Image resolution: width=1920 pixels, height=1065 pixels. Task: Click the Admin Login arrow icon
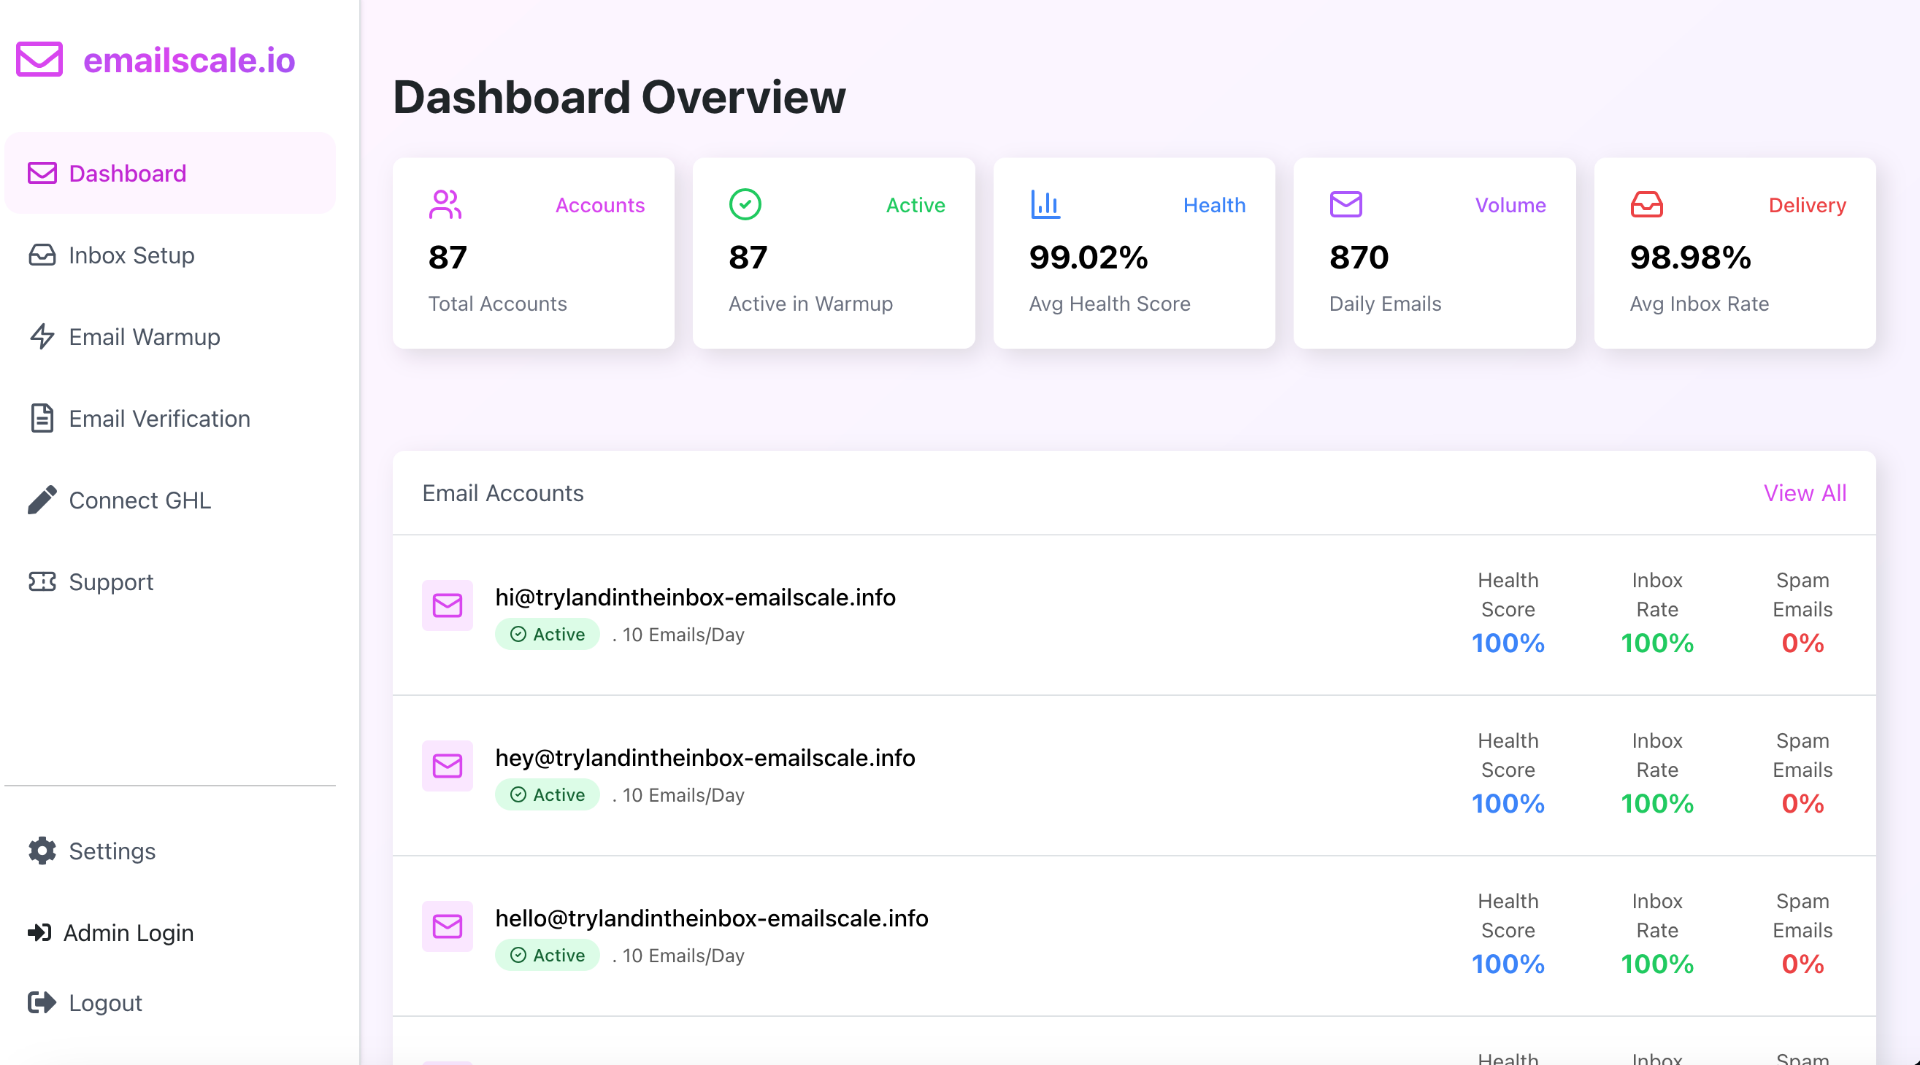[40, 933]
